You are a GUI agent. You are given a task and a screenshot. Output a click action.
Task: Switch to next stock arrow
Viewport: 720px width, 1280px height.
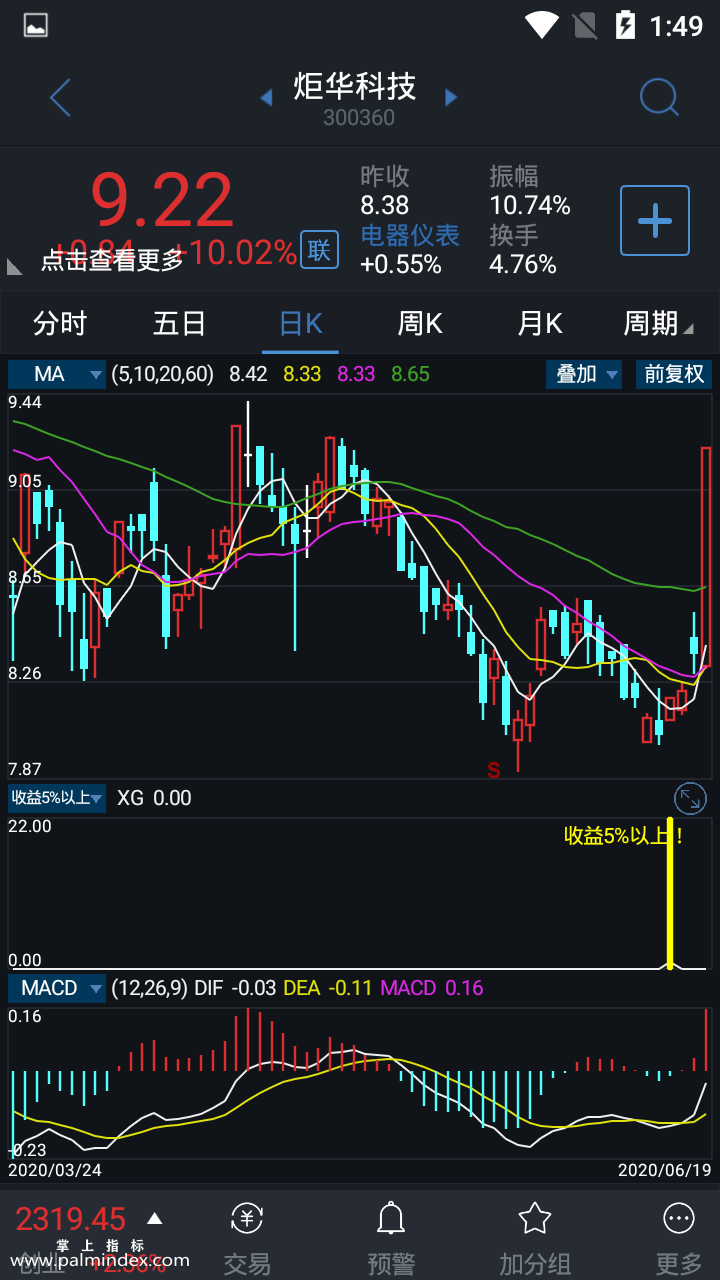click(451, 98)
